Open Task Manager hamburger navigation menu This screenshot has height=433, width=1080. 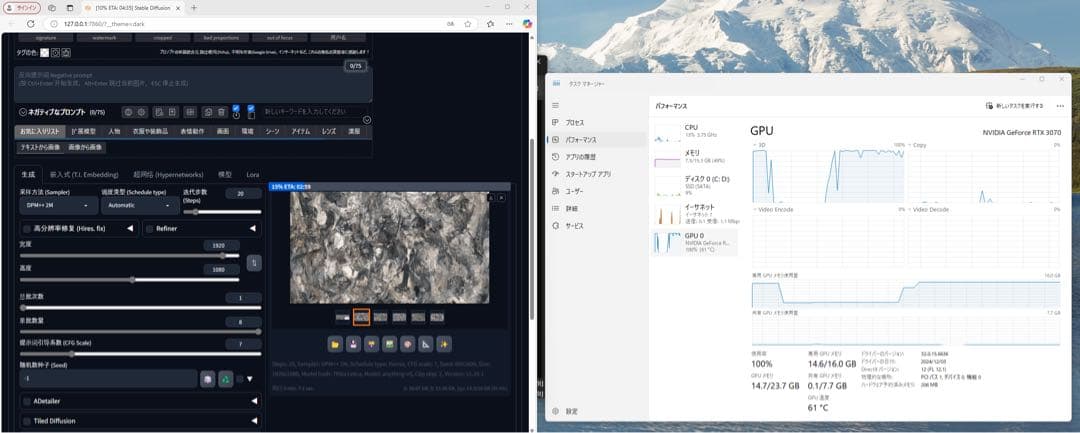coord(557,104)
